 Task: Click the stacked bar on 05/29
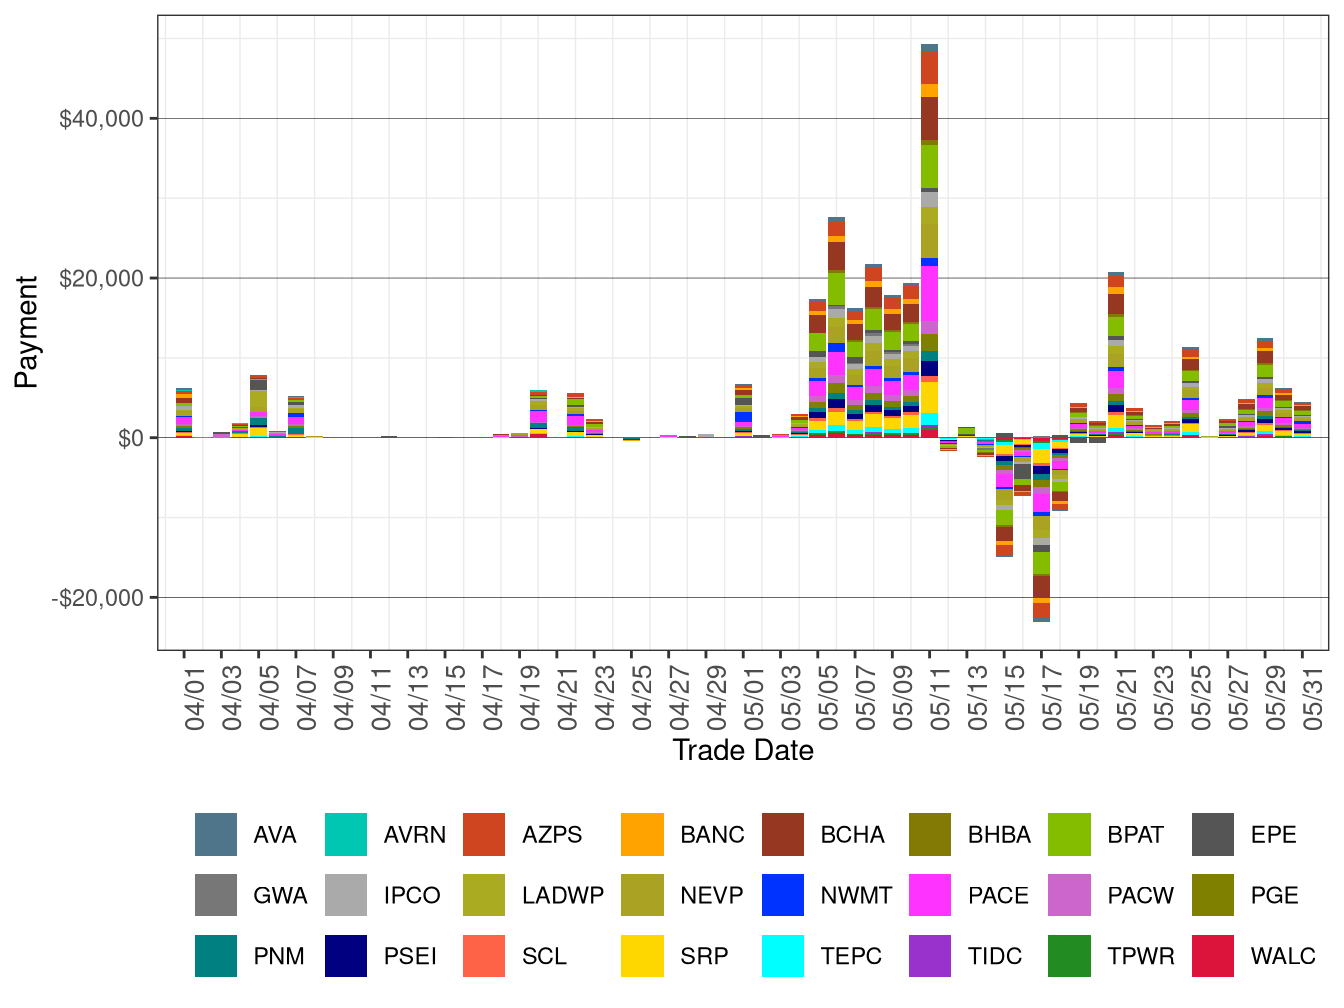[x=1265, y=388]
